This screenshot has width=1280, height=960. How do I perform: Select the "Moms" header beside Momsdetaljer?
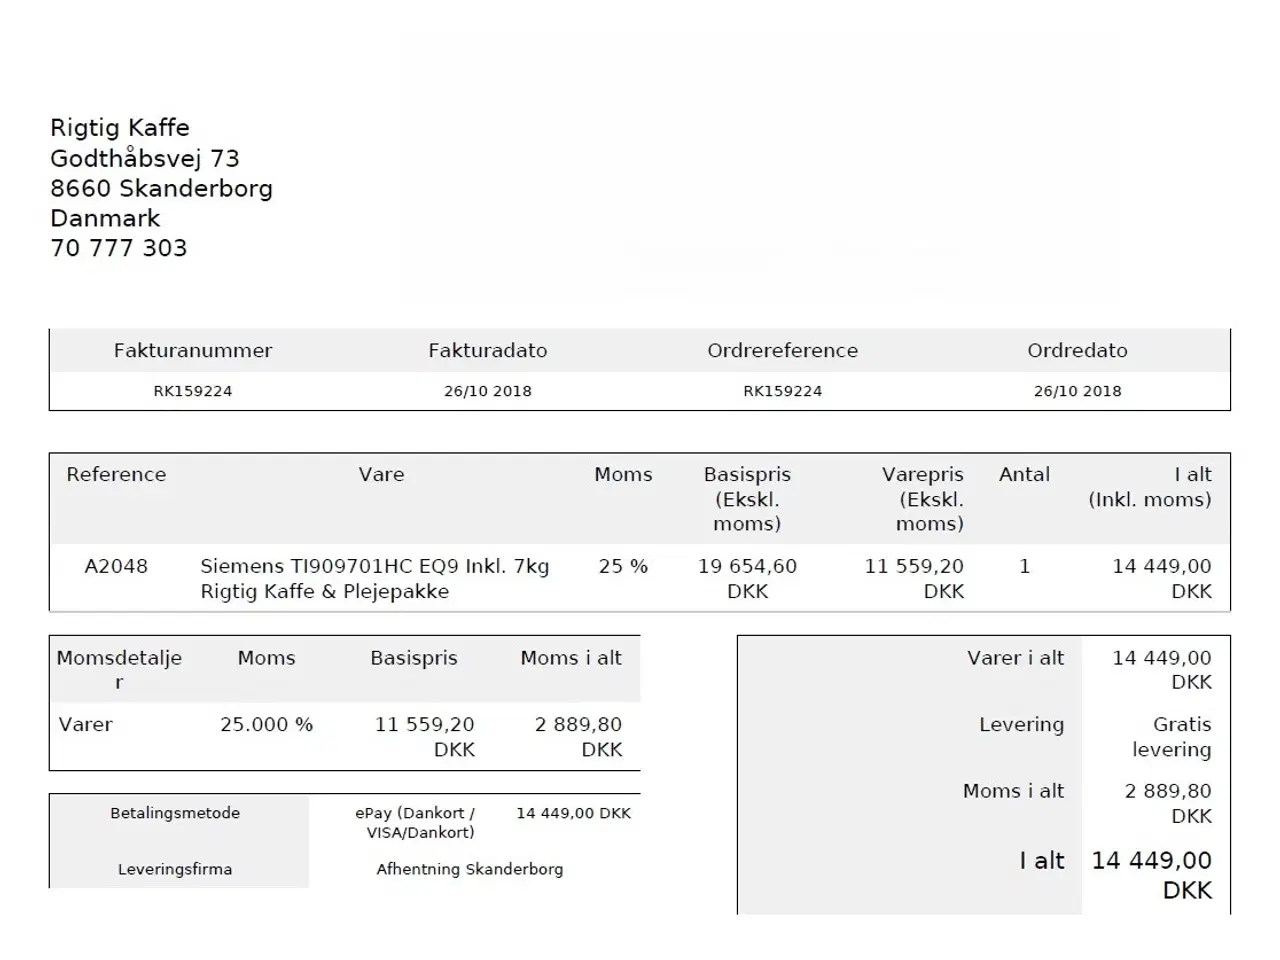(x=266, y=658)
